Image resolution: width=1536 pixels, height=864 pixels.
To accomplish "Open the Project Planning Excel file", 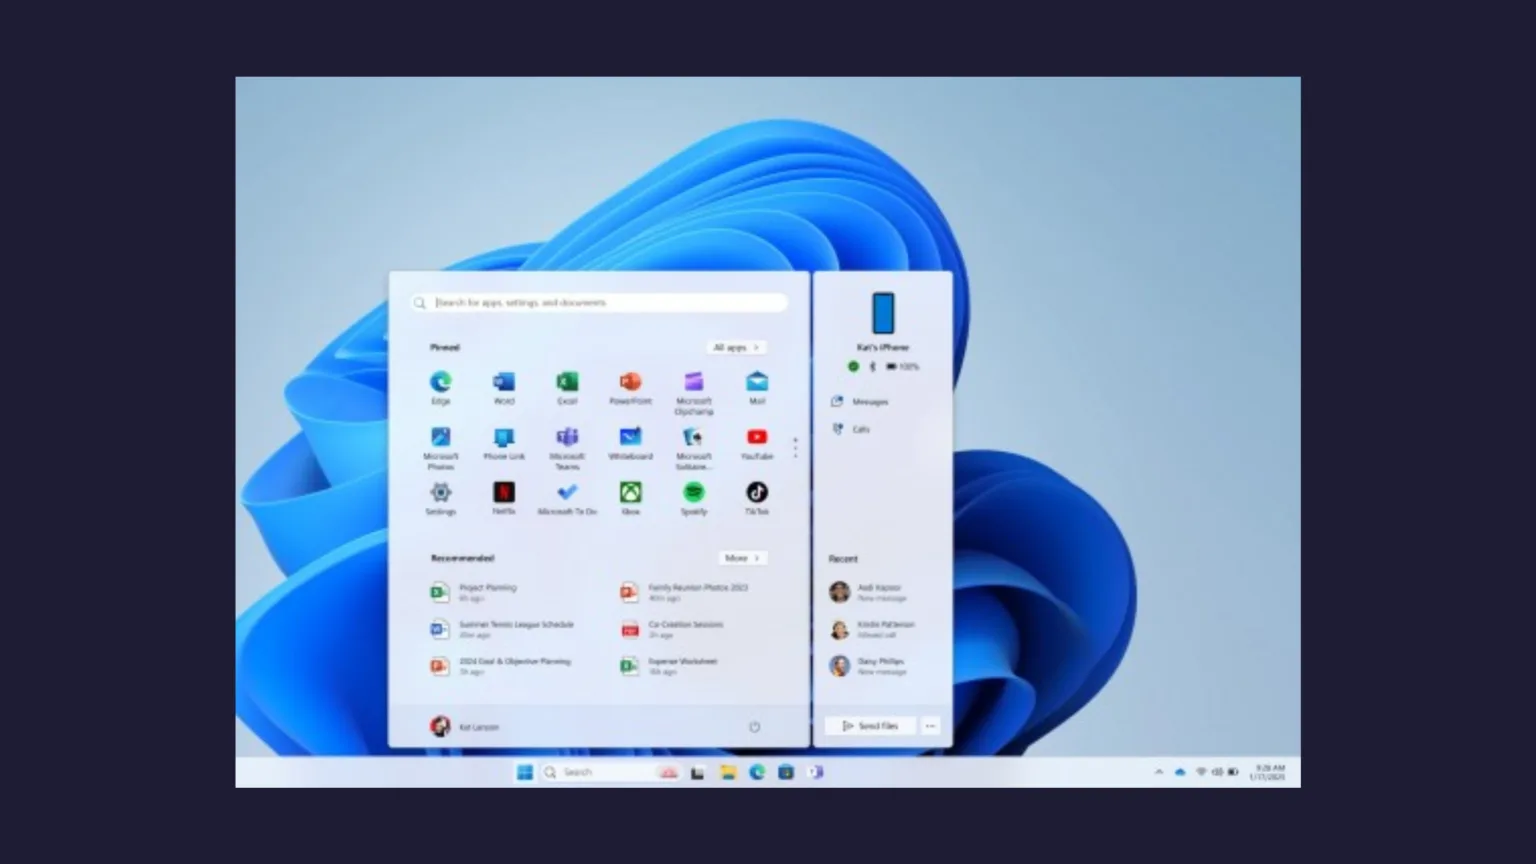I will click(489, 592).
